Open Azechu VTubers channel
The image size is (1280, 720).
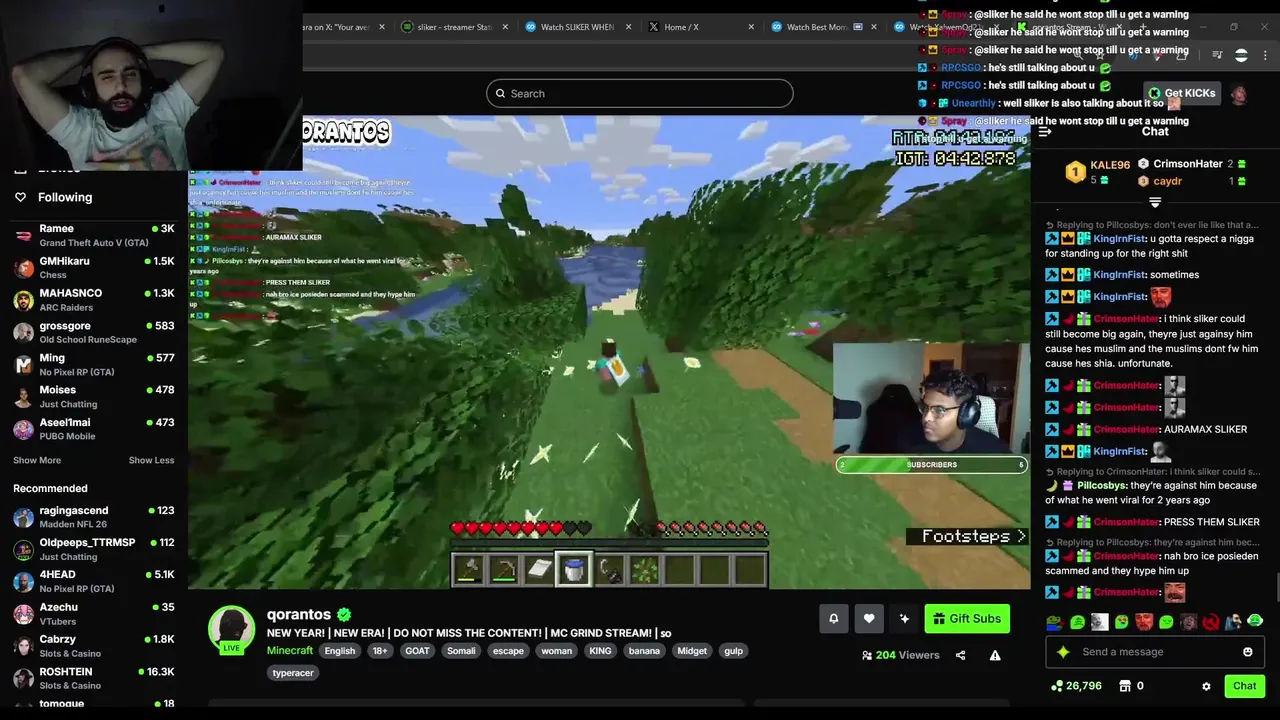coord(94,614)
